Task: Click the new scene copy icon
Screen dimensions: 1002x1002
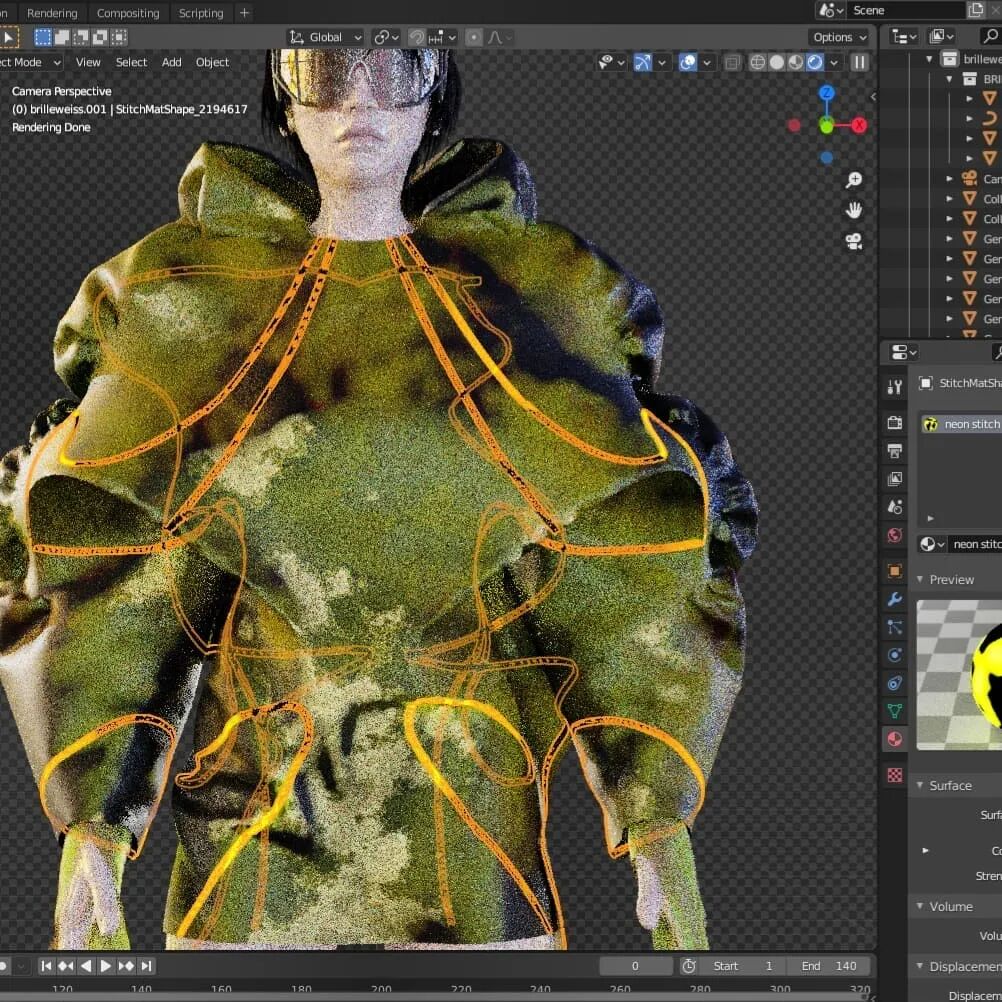Action: point(975,10)
